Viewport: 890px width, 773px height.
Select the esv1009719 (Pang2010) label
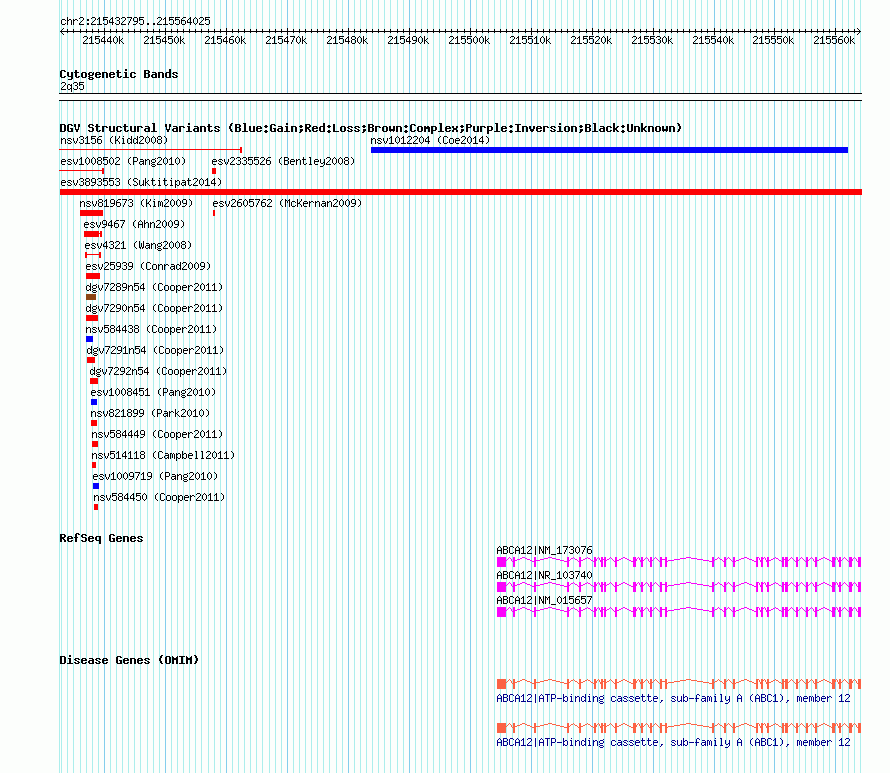point(156,476)
